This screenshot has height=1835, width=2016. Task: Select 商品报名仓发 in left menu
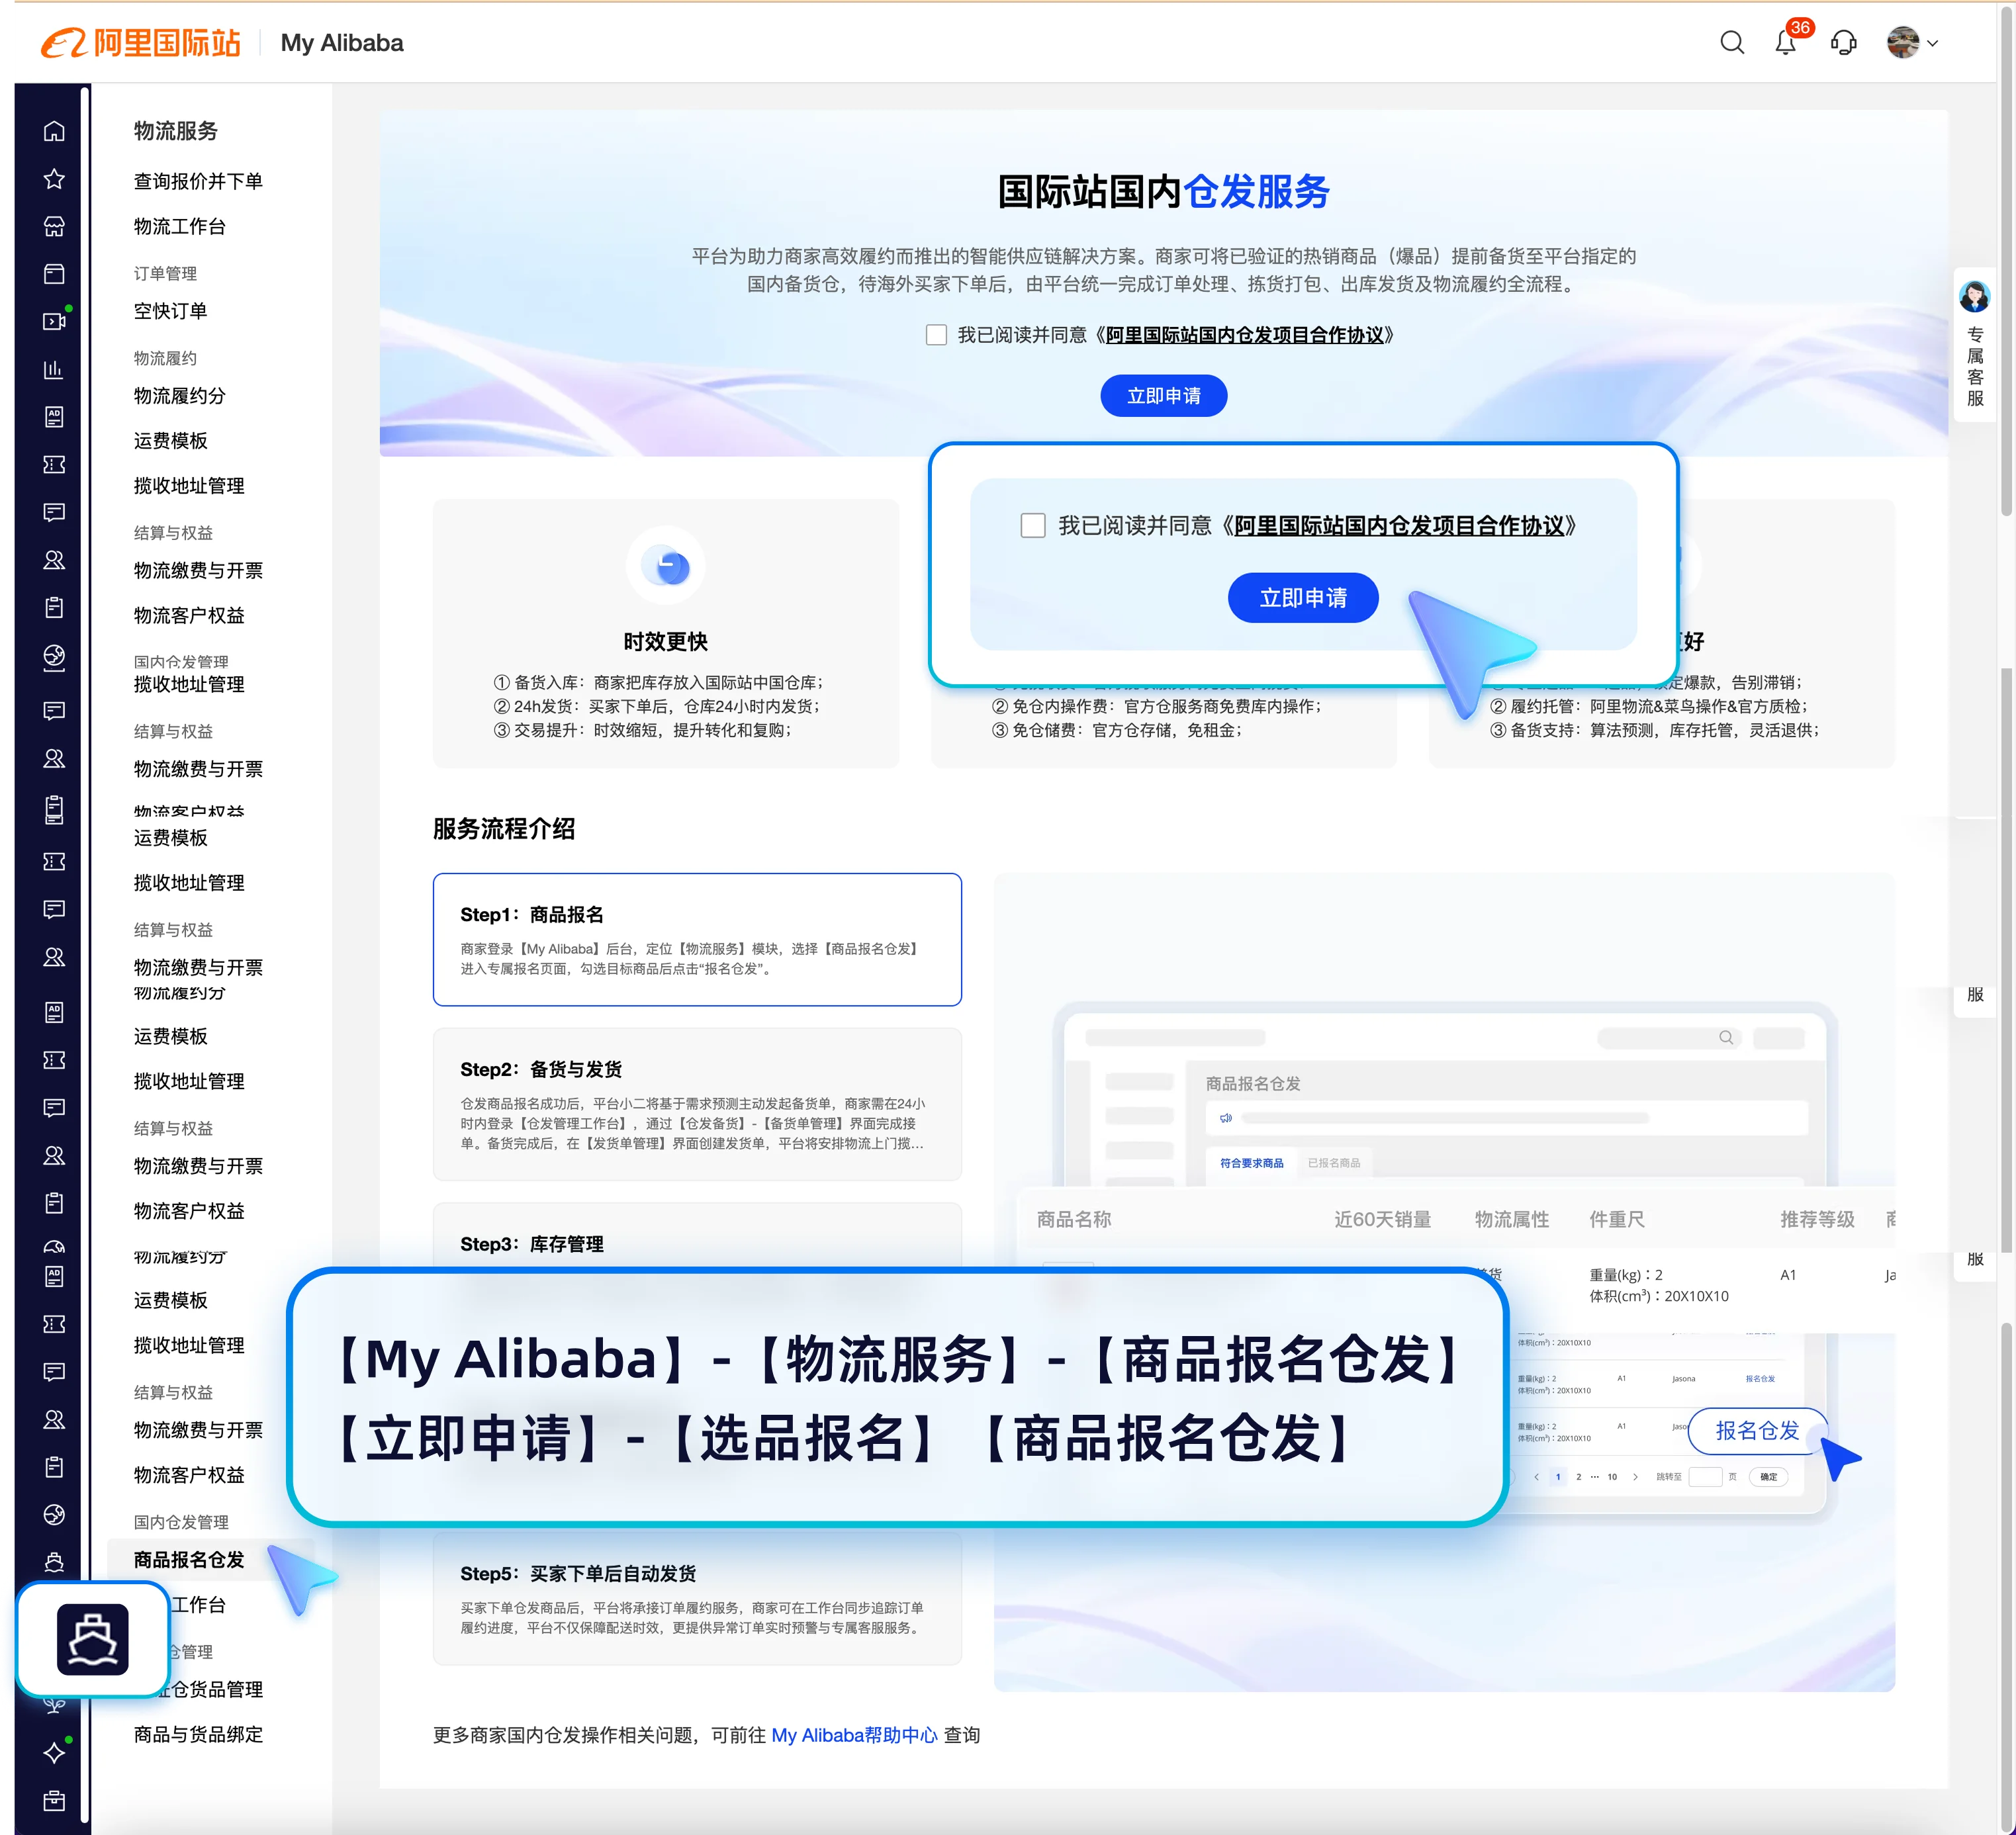coord(189,1559)
